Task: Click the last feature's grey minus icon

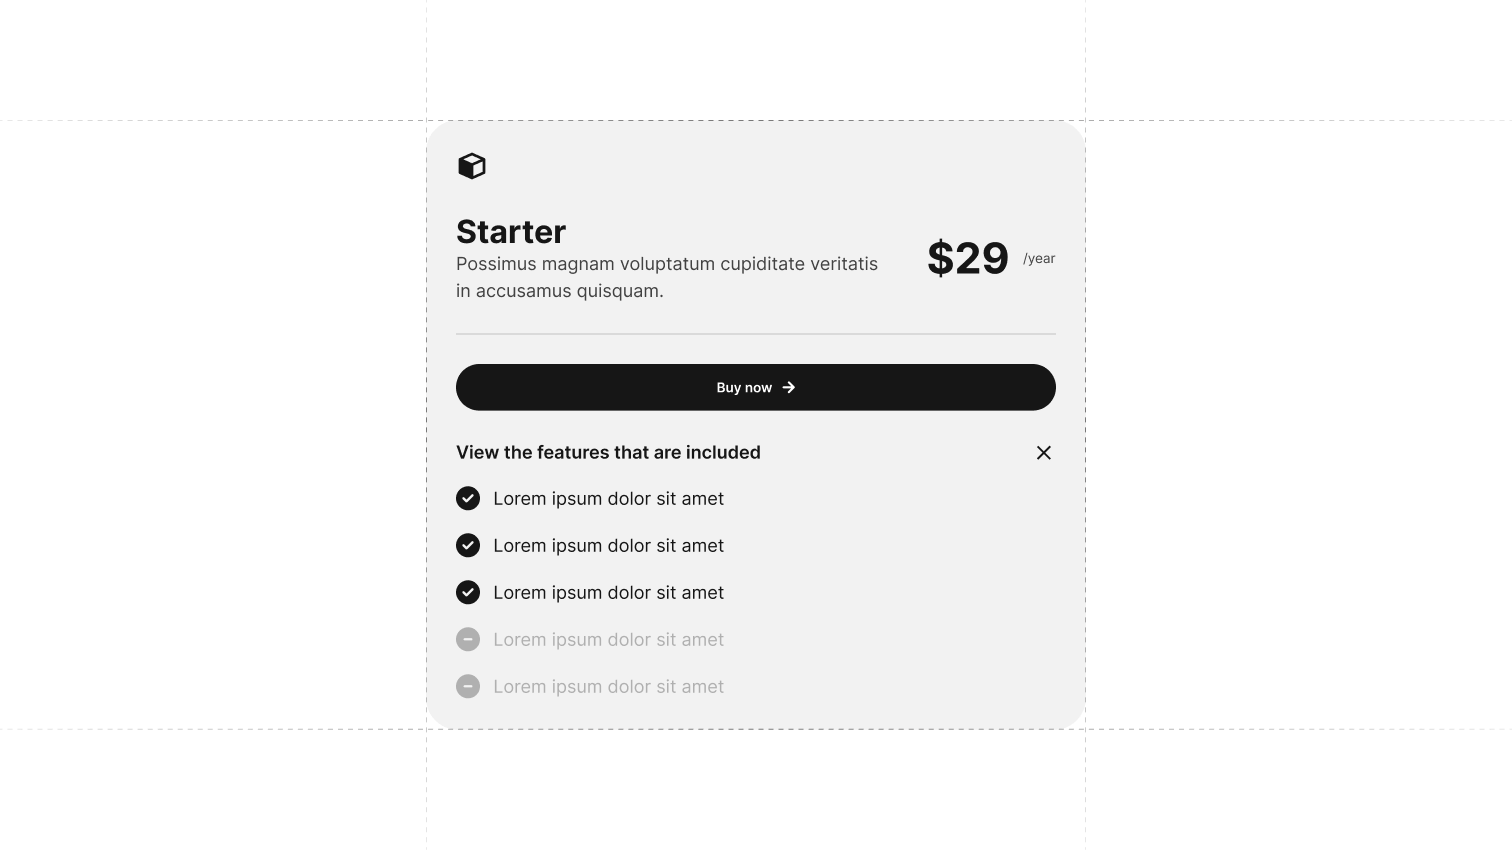Action: [468, 687]
